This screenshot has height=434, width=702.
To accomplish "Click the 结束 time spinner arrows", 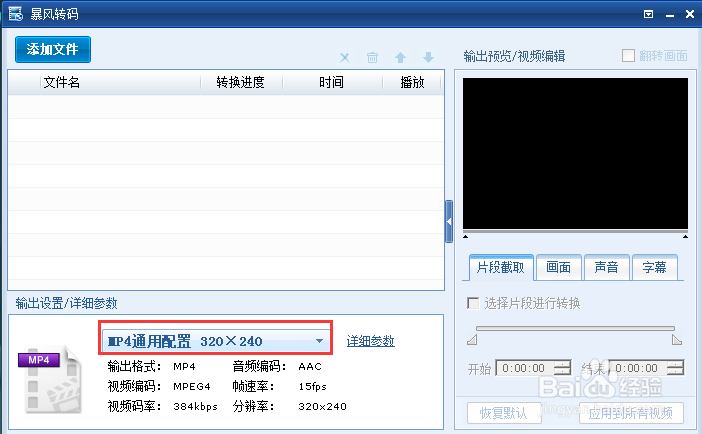I will click(x=676, y=368).
